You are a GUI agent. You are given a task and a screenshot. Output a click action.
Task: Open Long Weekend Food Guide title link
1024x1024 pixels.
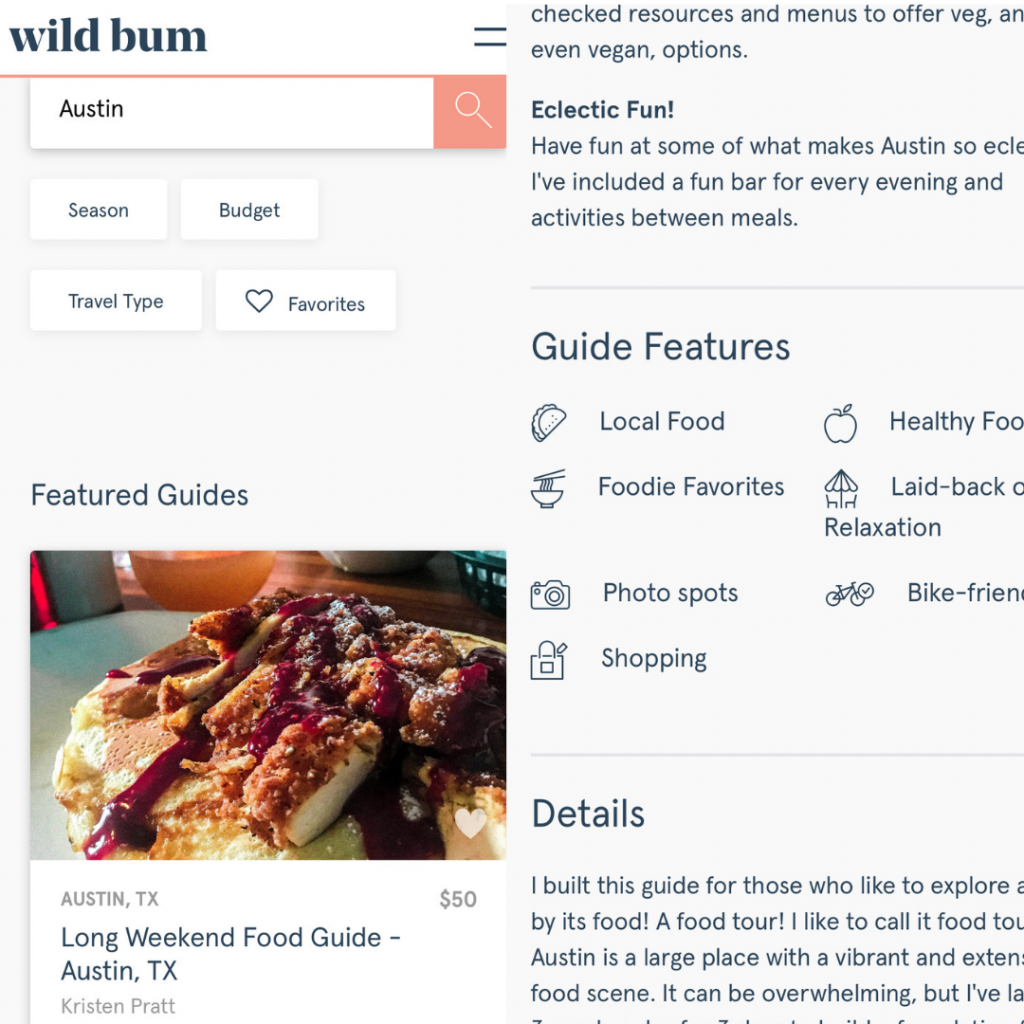coord(231,954)
